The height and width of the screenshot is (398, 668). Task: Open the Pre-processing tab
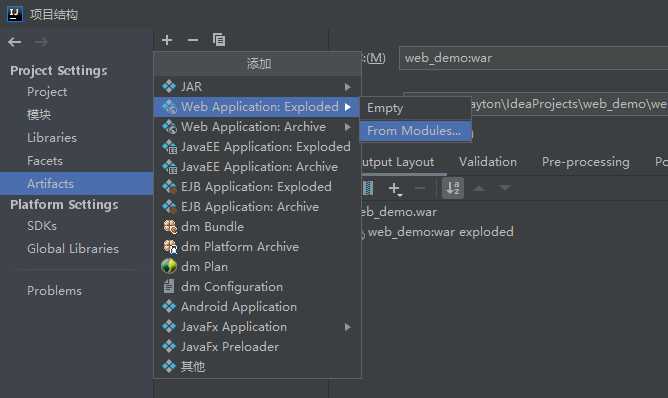click(586, 162)
